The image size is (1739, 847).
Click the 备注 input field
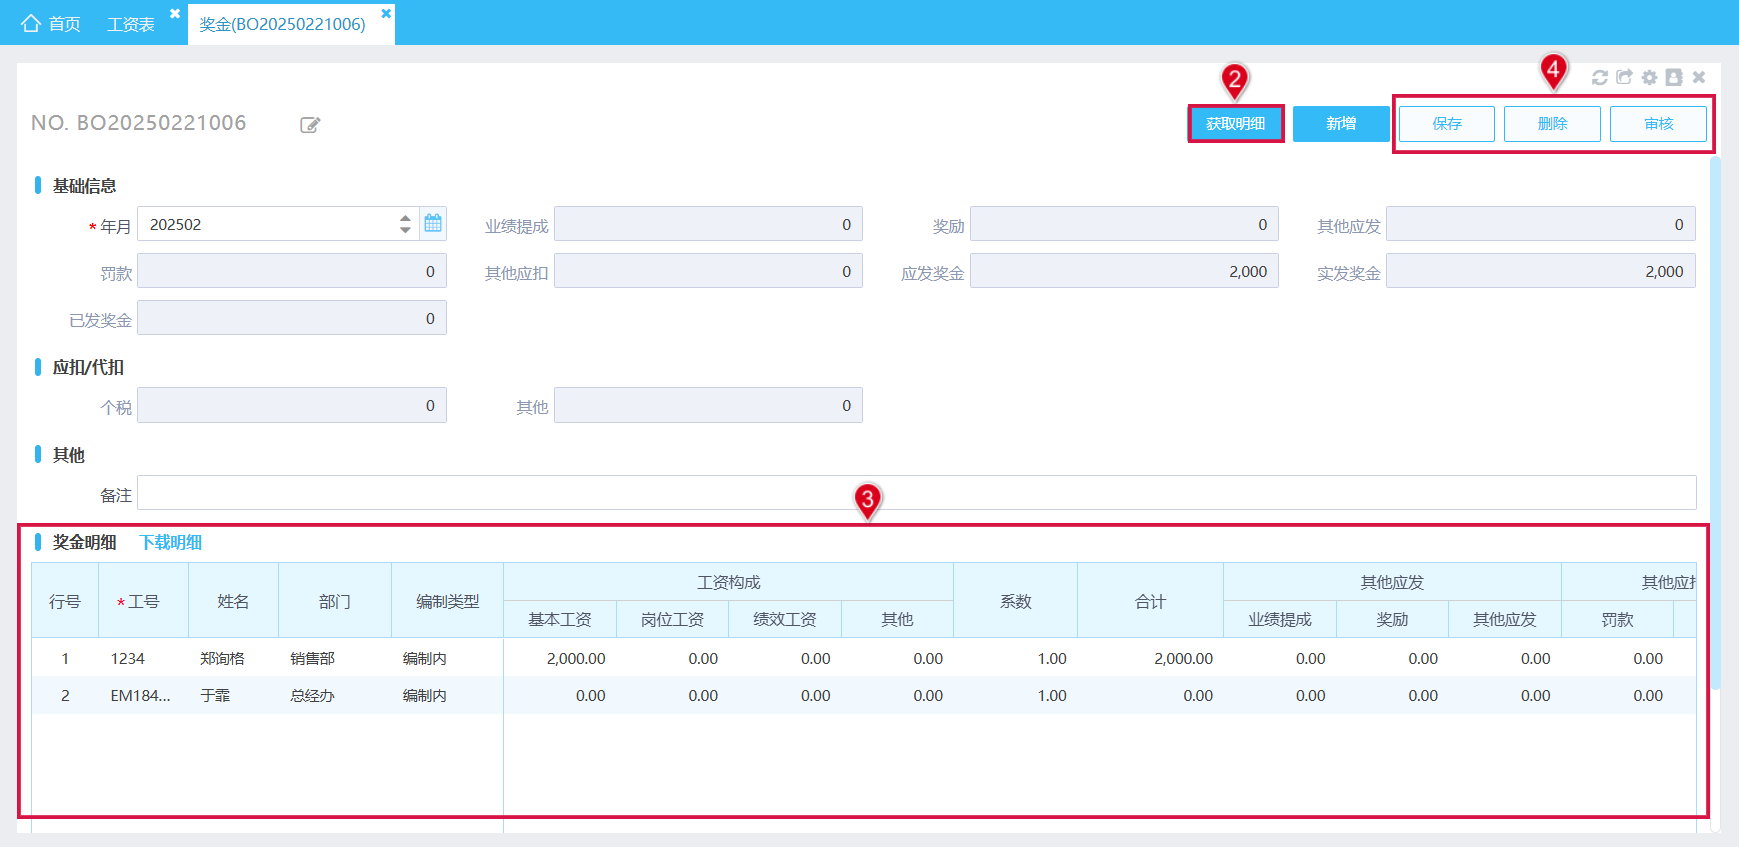(917, 493)
